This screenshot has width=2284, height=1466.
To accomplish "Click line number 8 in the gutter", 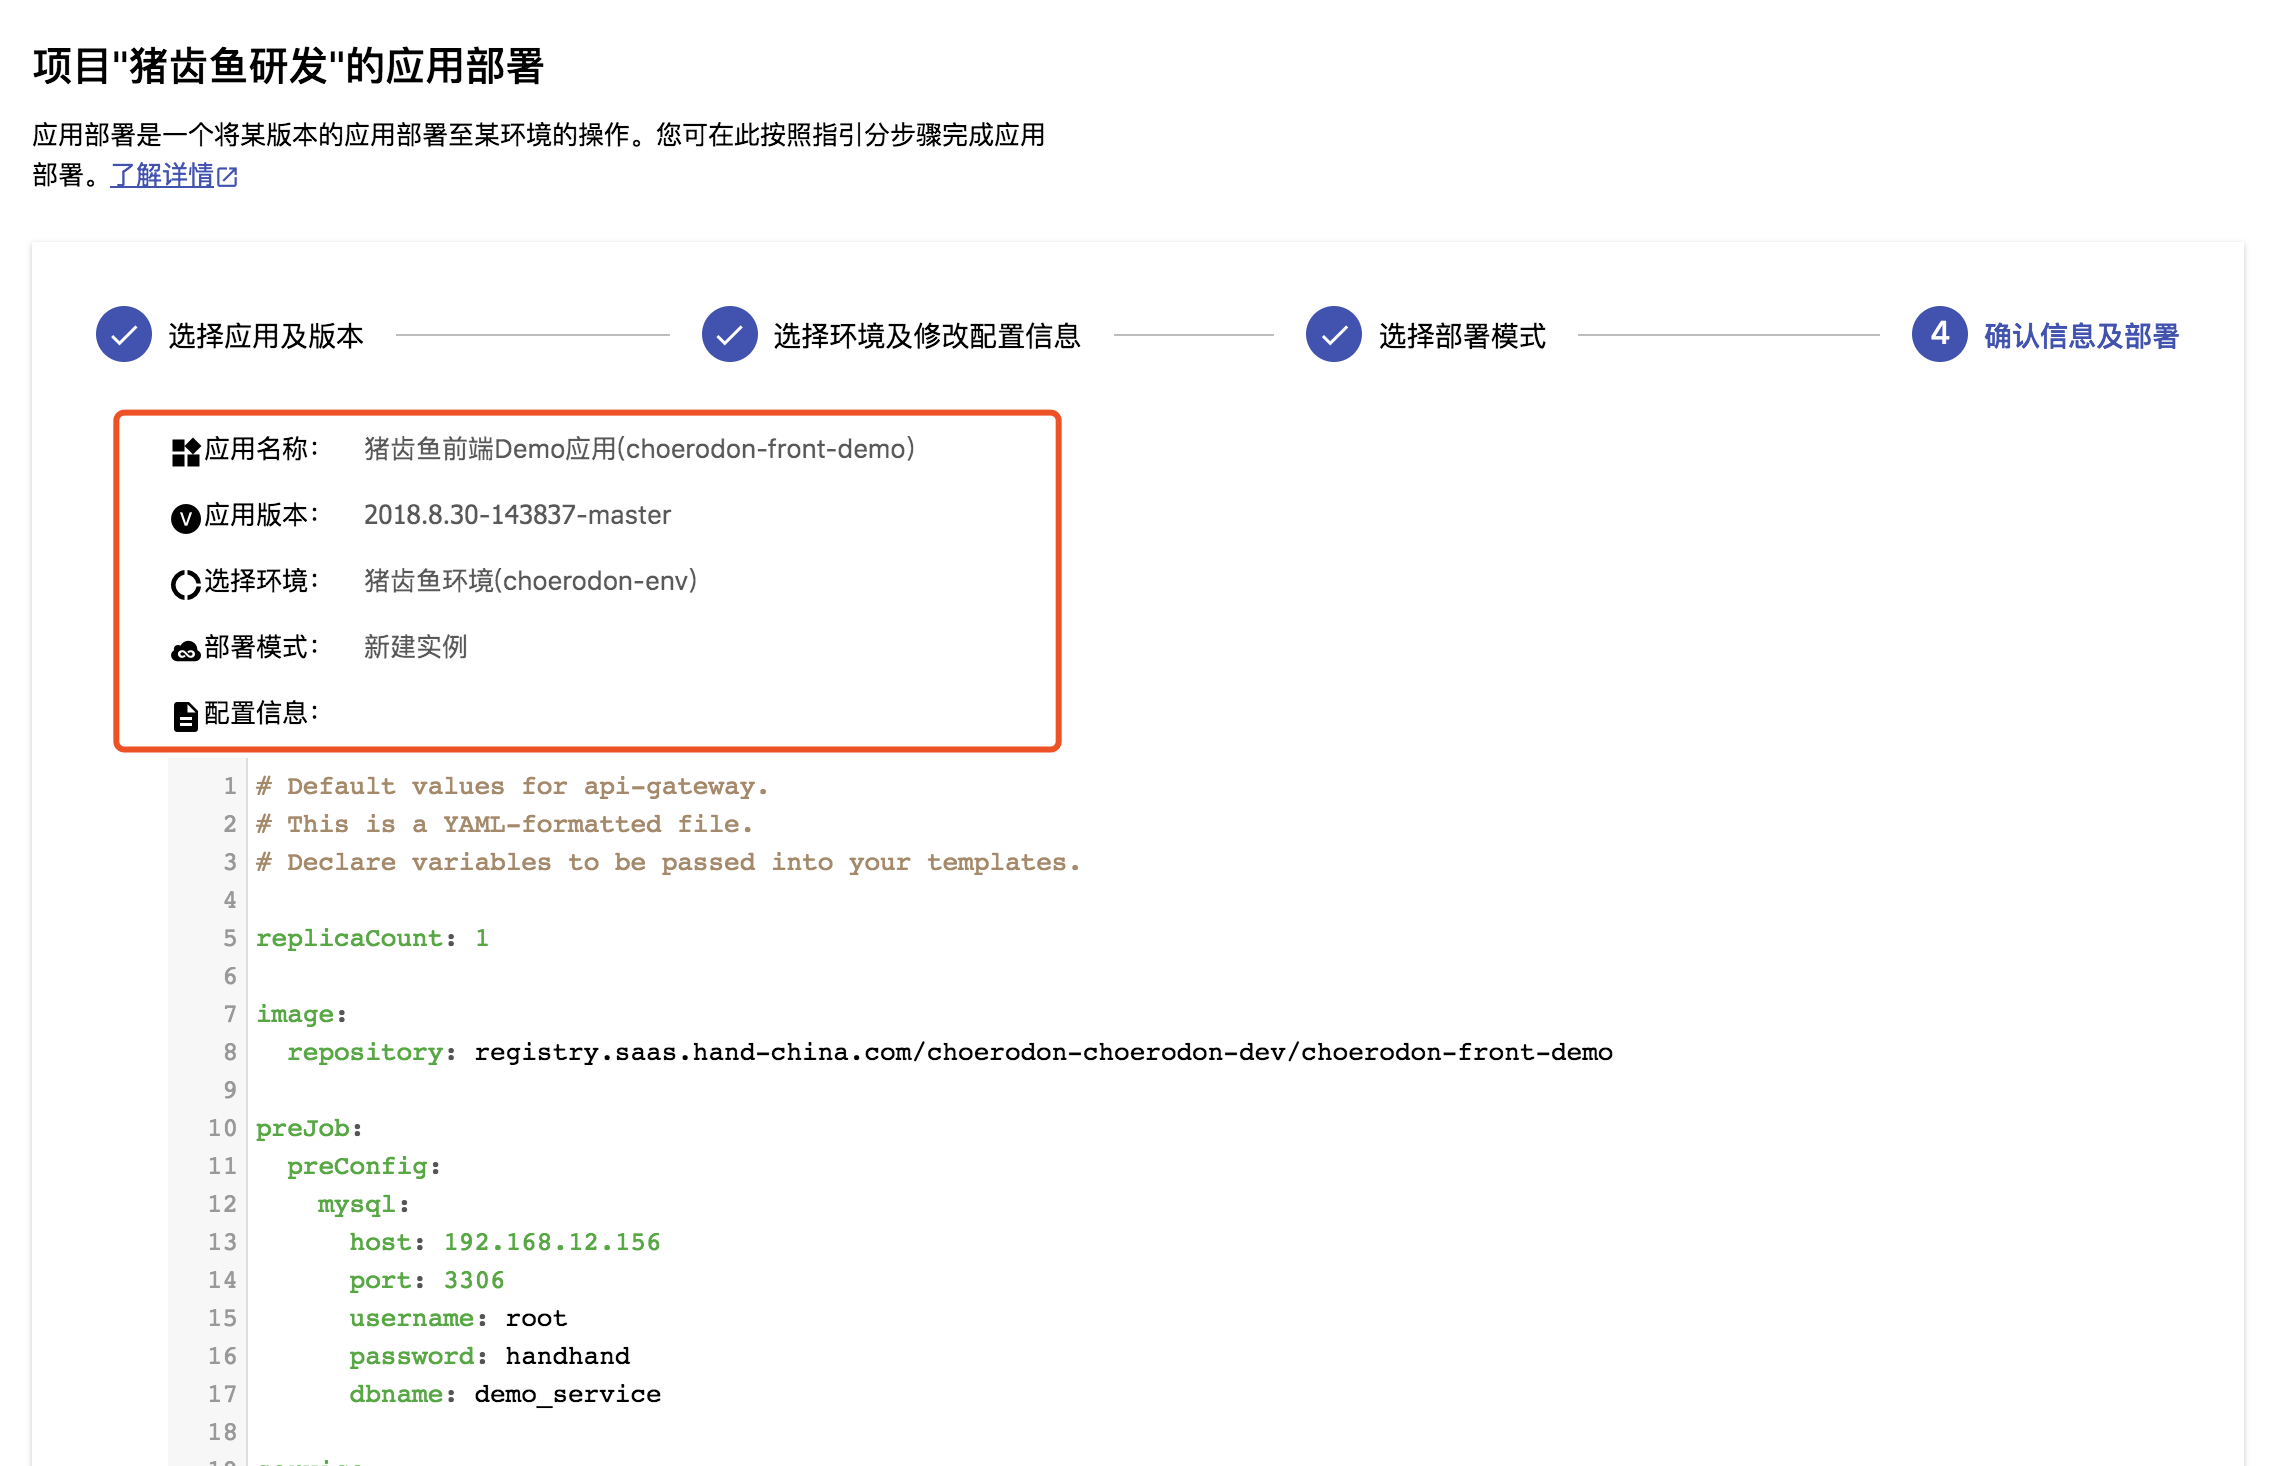I will click(229, 1052).
